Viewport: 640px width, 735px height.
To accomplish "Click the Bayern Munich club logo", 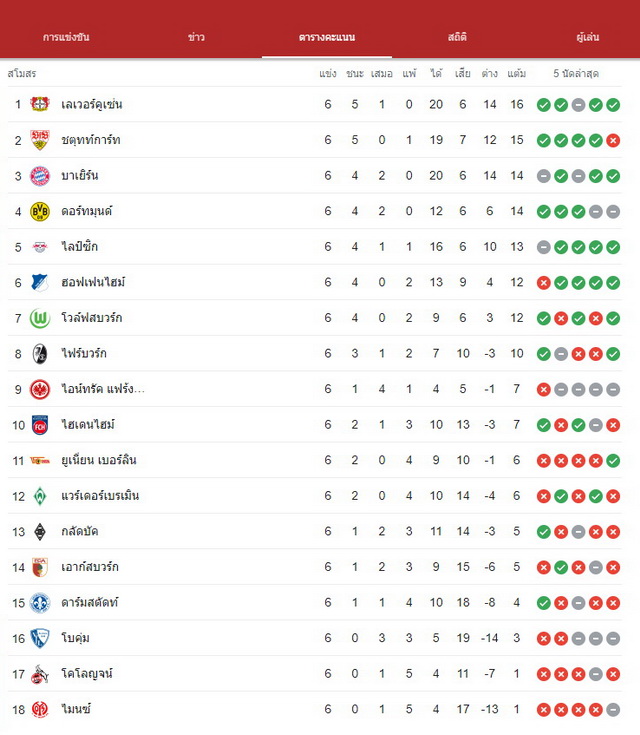I will click(x=40, y=176).
